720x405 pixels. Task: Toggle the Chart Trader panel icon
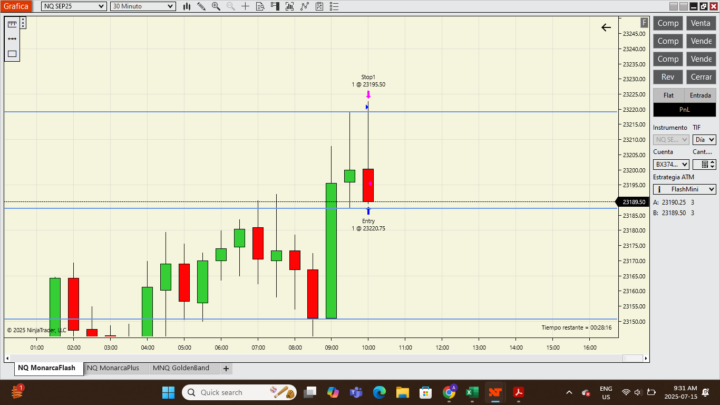tap(275, 6)
